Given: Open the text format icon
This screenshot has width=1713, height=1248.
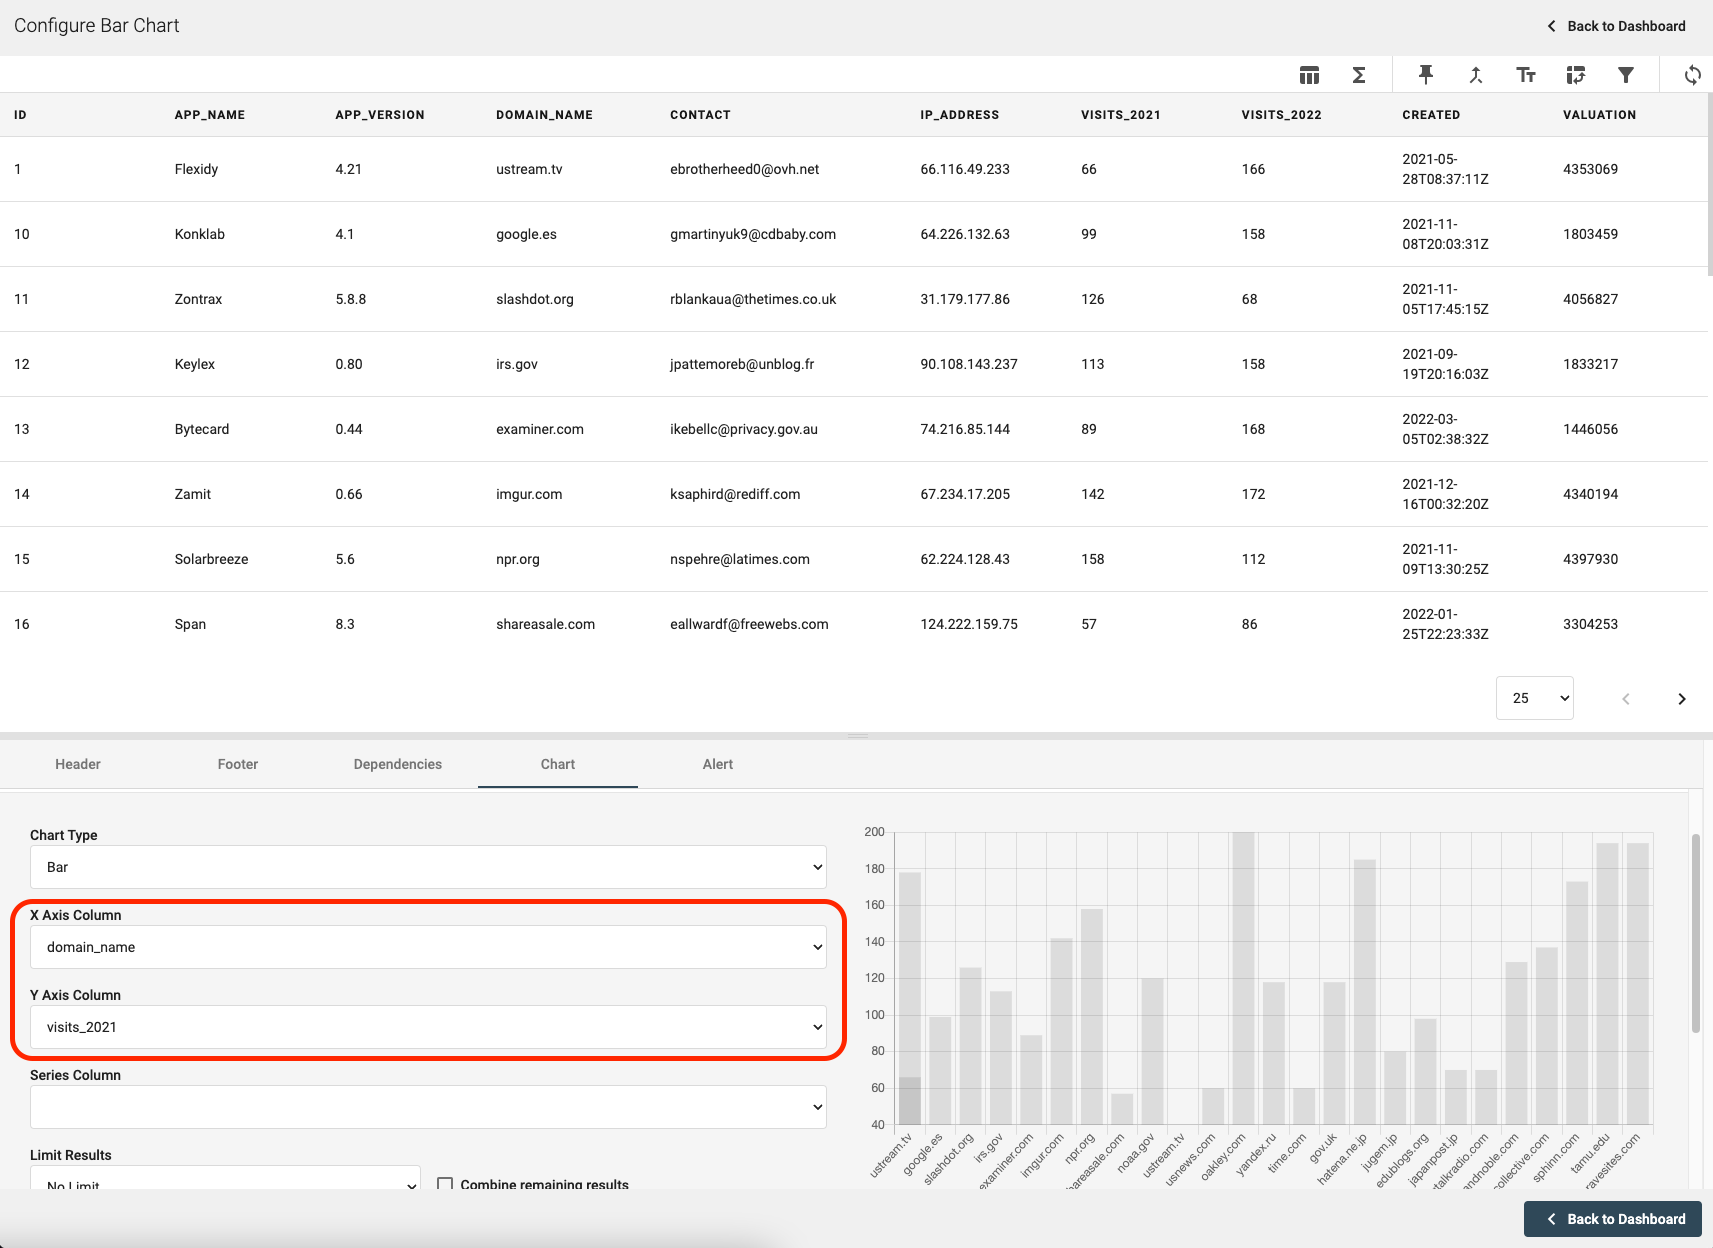Looking at the screenshot, I should click(x=1526, y=75).
